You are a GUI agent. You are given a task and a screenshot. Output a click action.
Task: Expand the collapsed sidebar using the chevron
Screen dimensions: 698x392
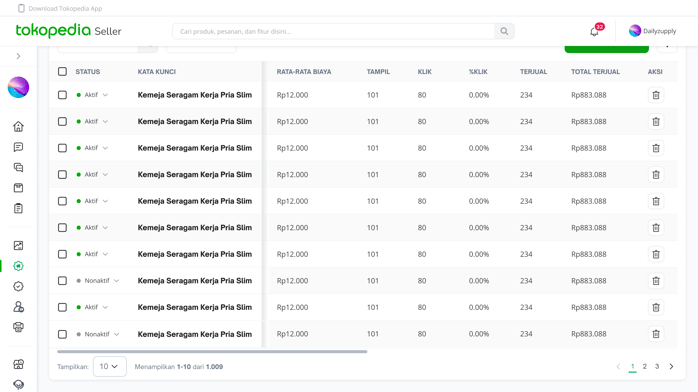[18, 56]
